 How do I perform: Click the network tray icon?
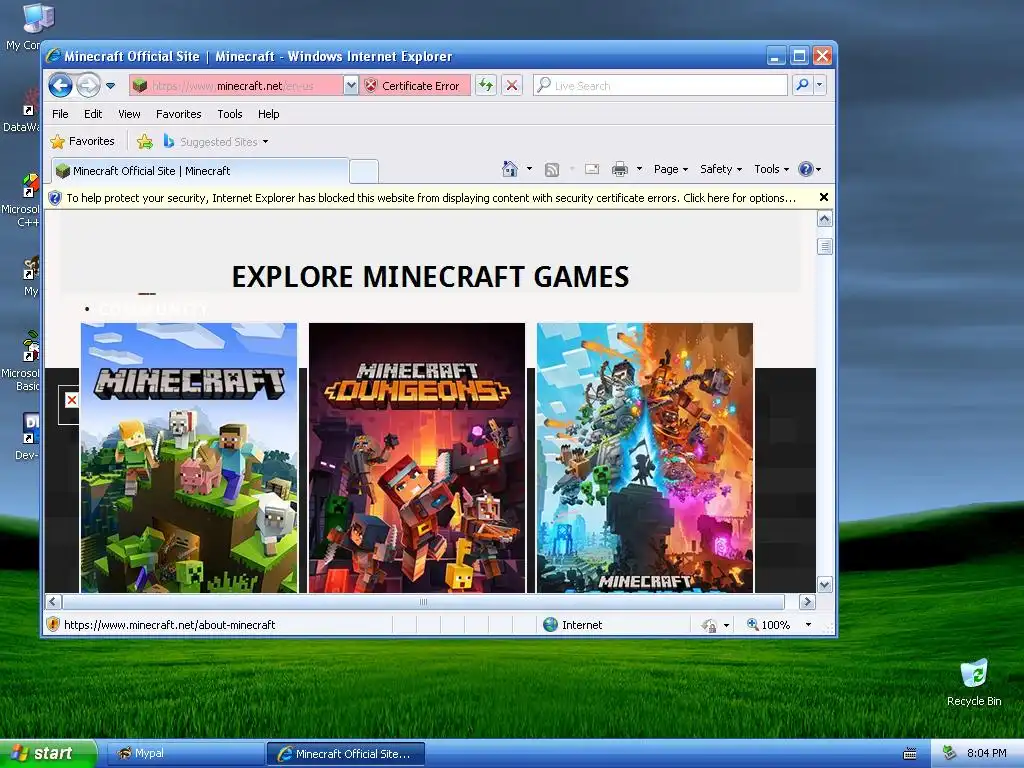coord(949,753)
